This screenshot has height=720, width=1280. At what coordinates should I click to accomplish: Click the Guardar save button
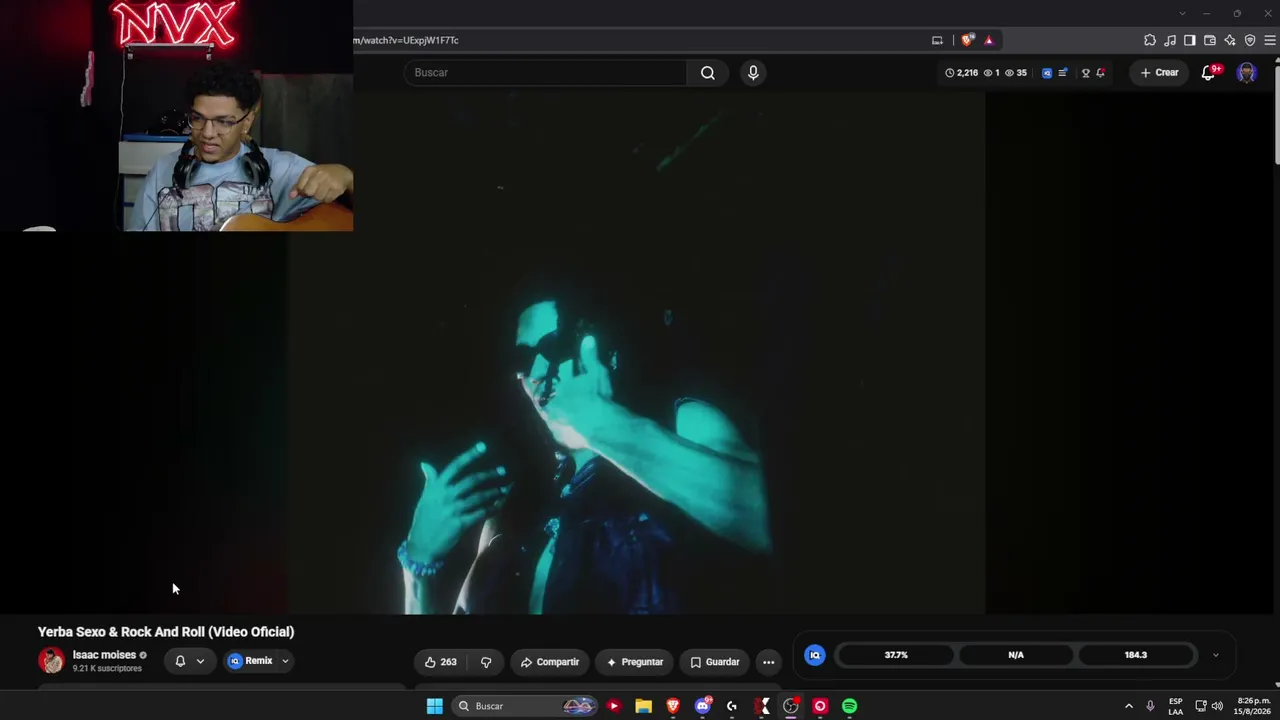(x=715, y=662)
